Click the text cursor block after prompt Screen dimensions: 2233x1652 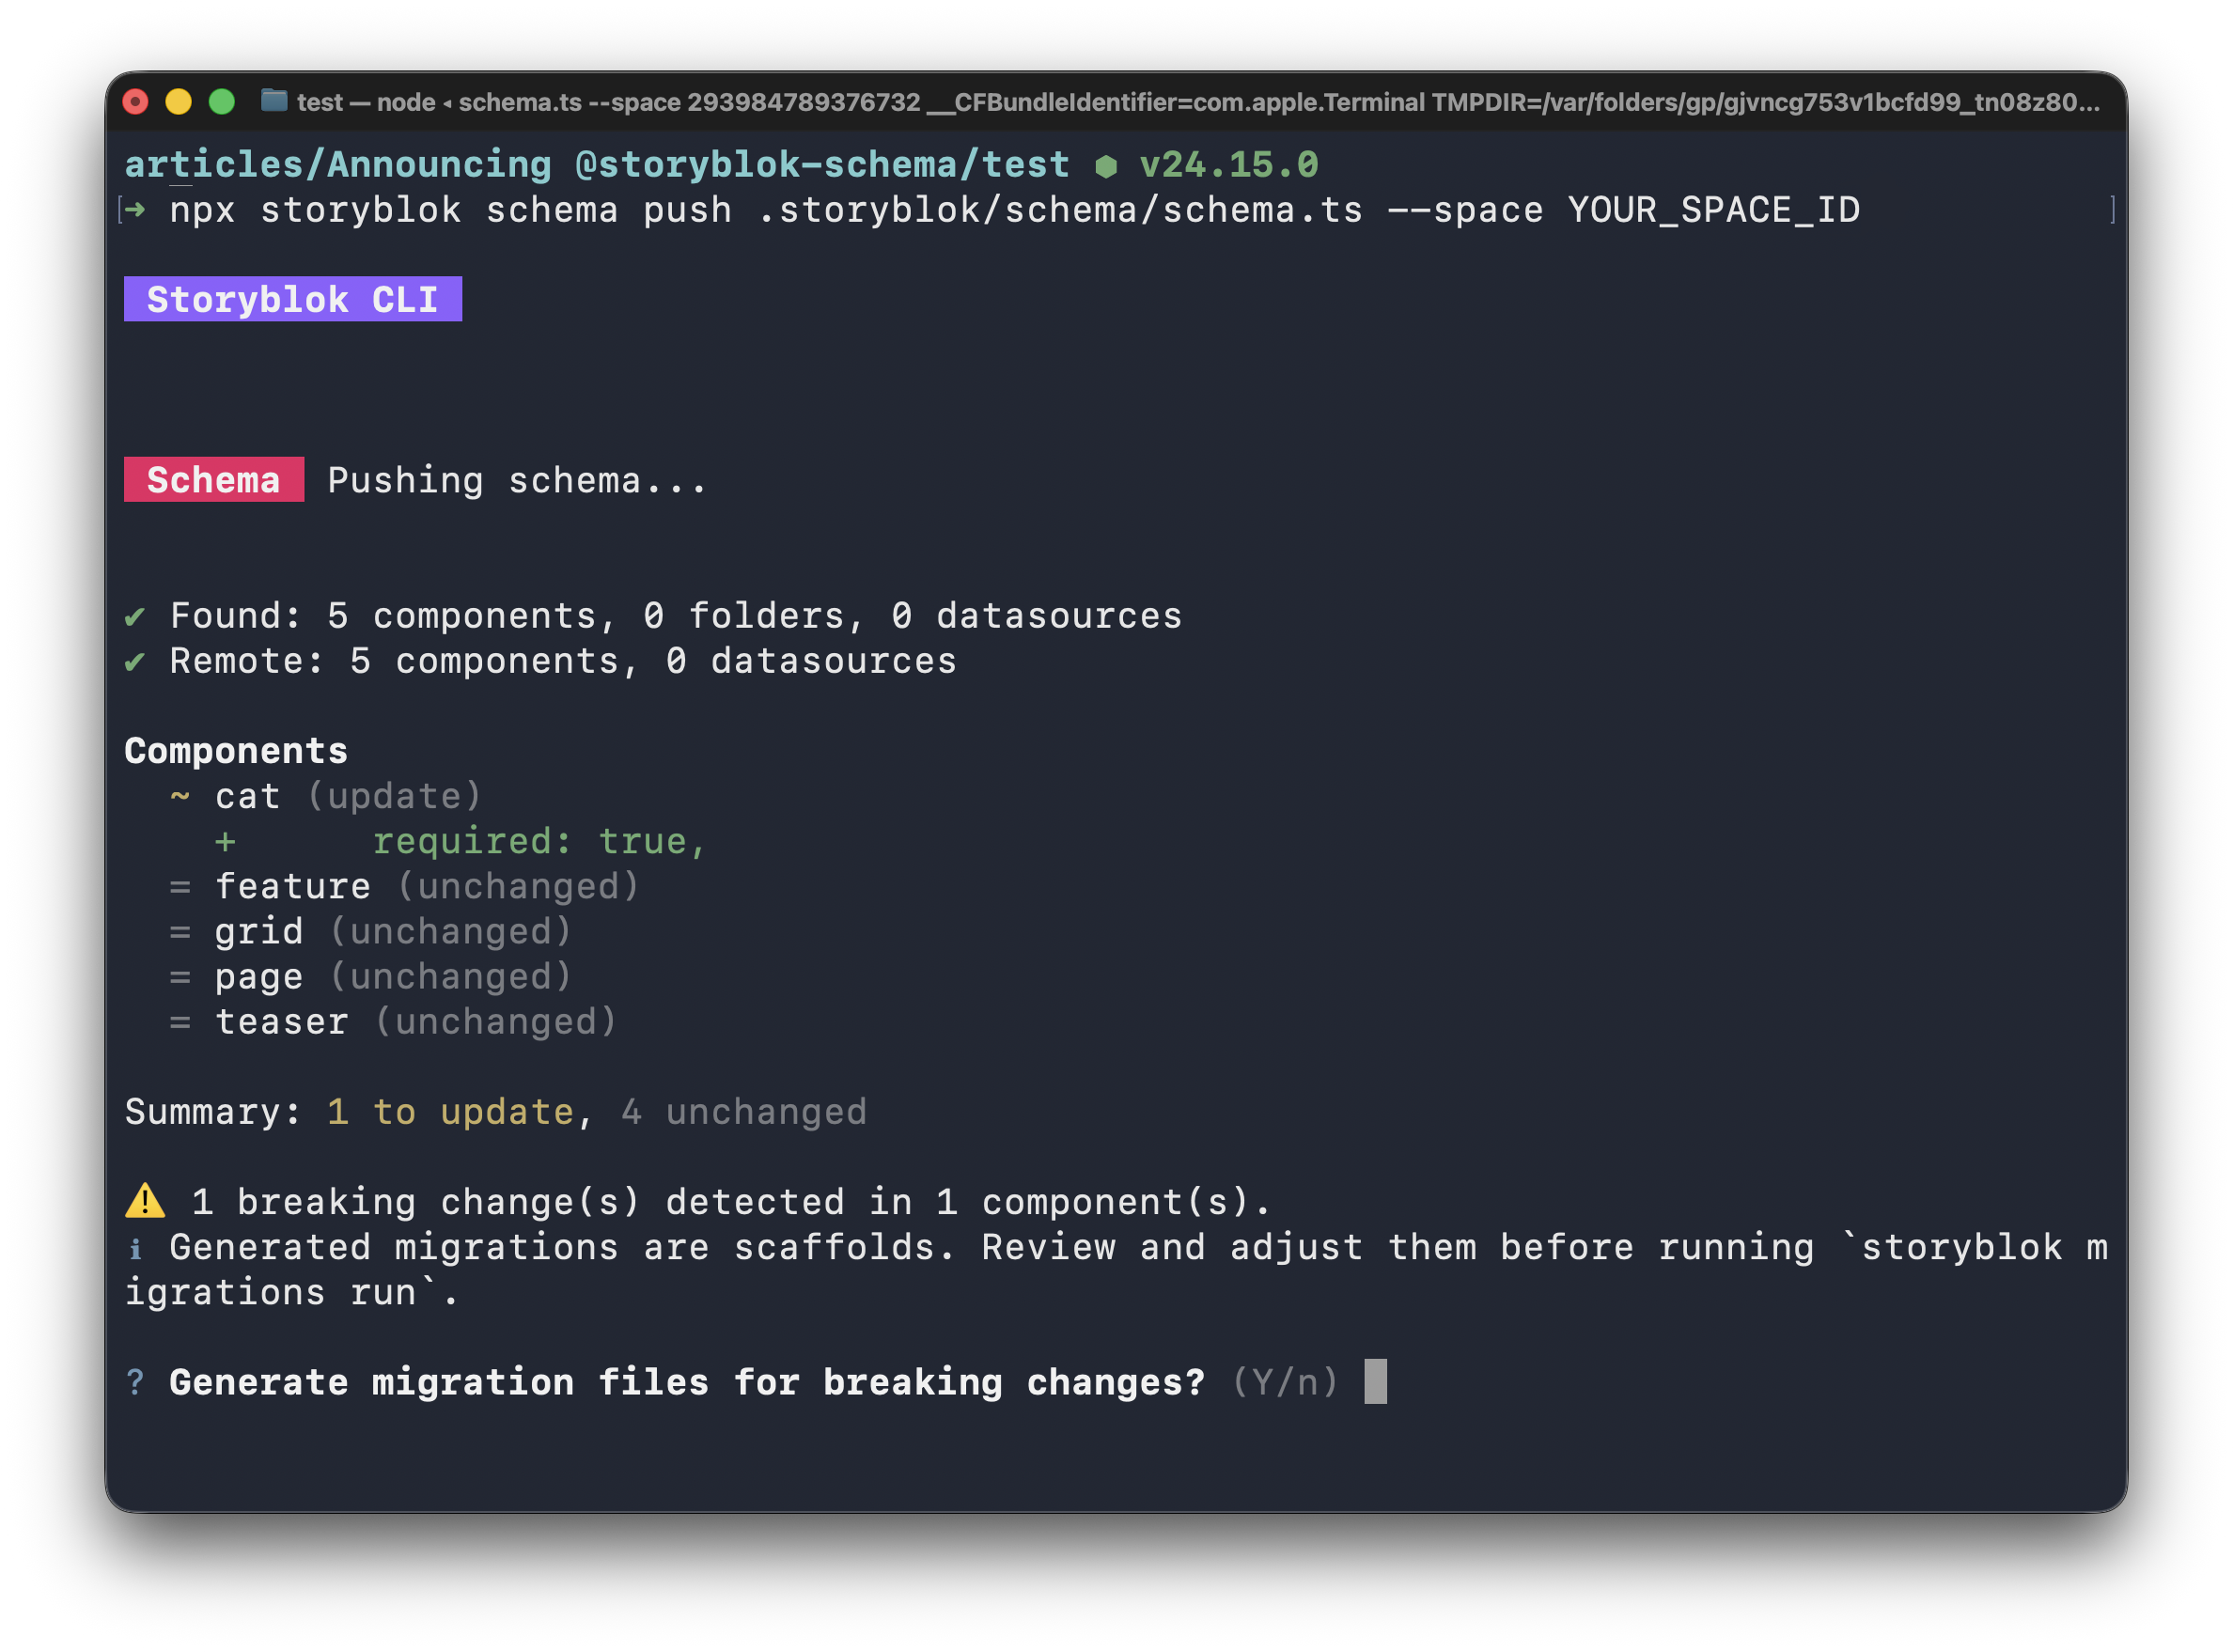click(1376, 1381)
